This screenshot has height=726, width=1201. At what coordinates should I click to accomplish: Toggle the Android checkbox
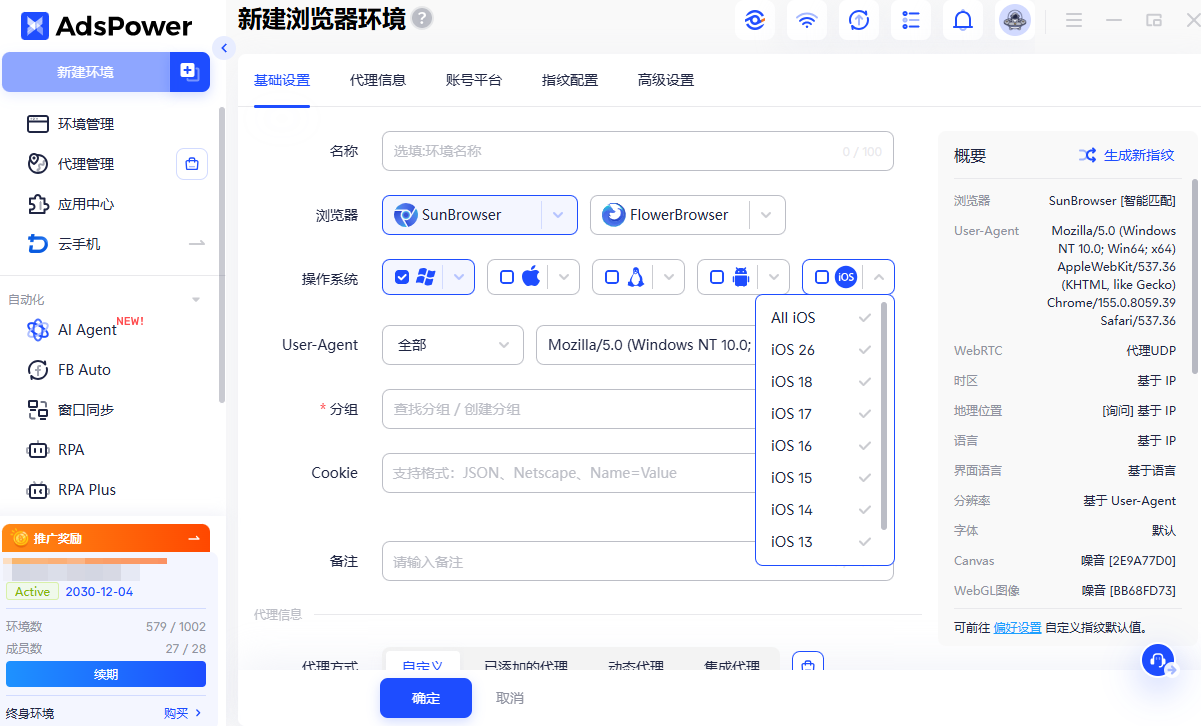[x=717, y=277]
